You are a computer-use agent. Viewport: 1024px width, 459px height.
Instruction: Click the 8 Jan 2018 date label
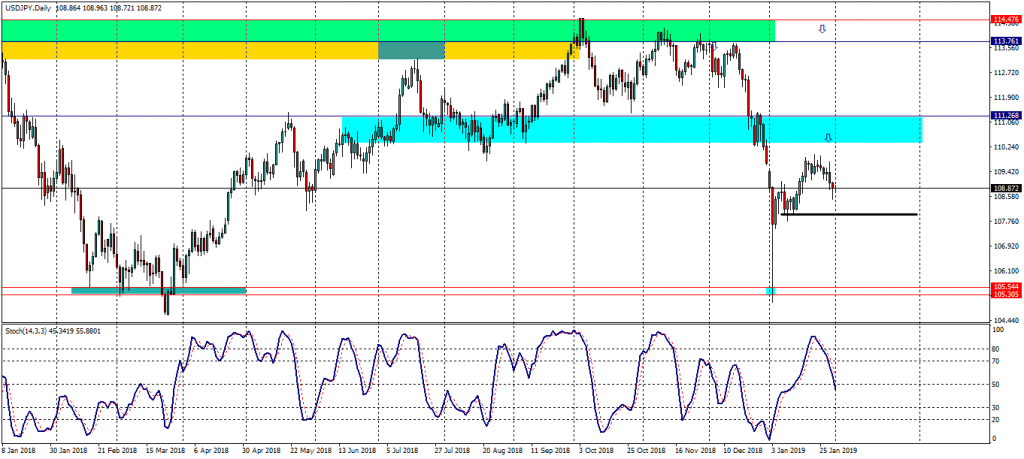point(21,451)
